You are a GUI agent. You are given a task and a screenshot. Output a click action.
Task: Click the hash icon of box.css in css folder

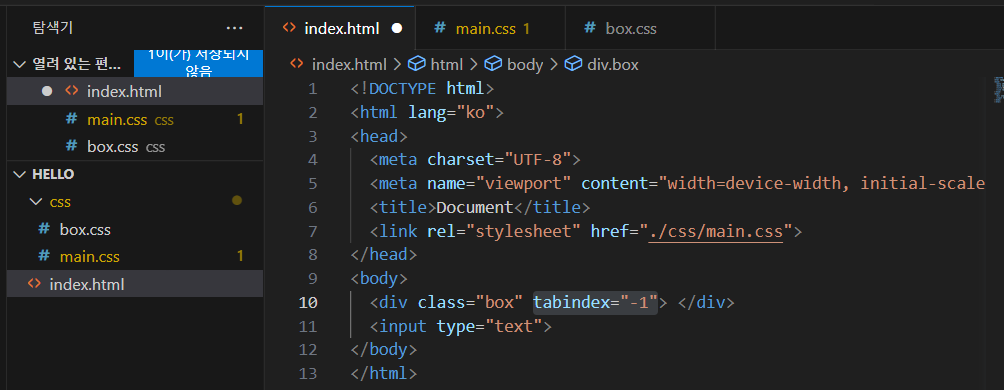coord(44,229)
